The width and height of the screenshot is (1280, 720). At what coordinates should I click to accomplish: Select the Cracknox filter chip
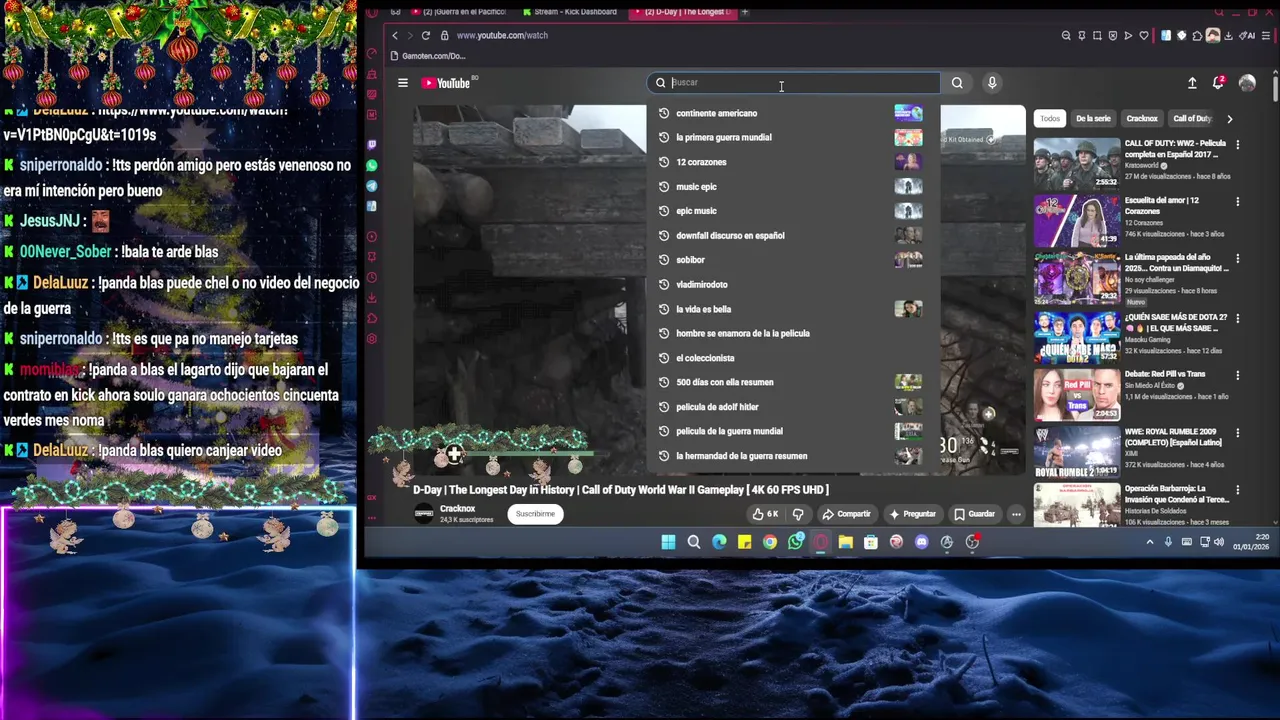[1142, 118]
